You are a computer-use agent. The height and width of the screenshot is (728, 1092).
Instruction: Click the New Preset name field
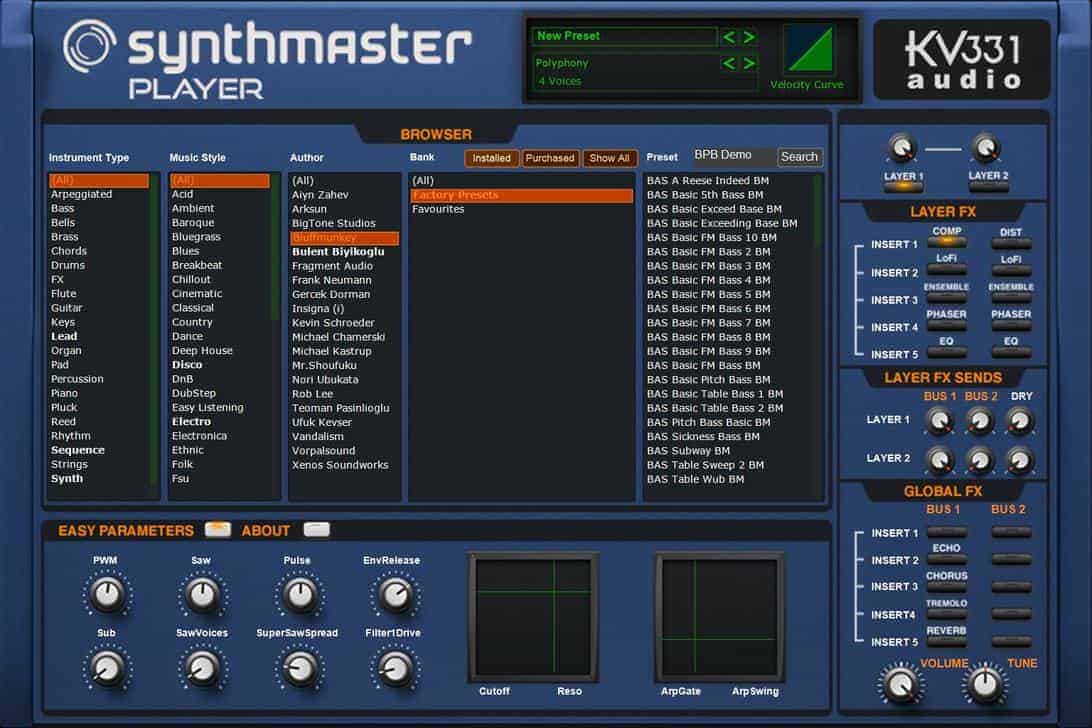(625, 36)
